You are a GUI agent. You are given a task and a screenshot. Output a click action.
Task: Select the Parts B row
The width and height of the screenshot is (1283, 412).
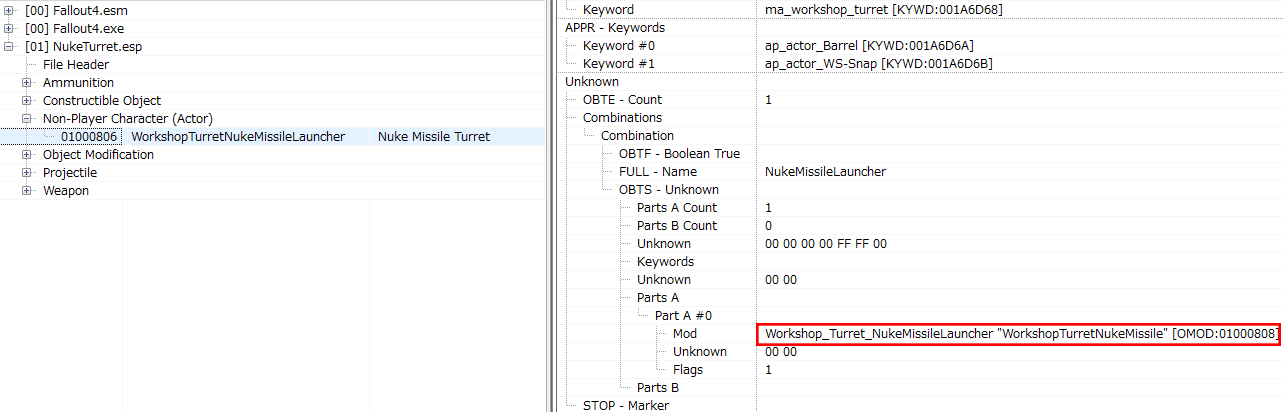click(658, 387)
